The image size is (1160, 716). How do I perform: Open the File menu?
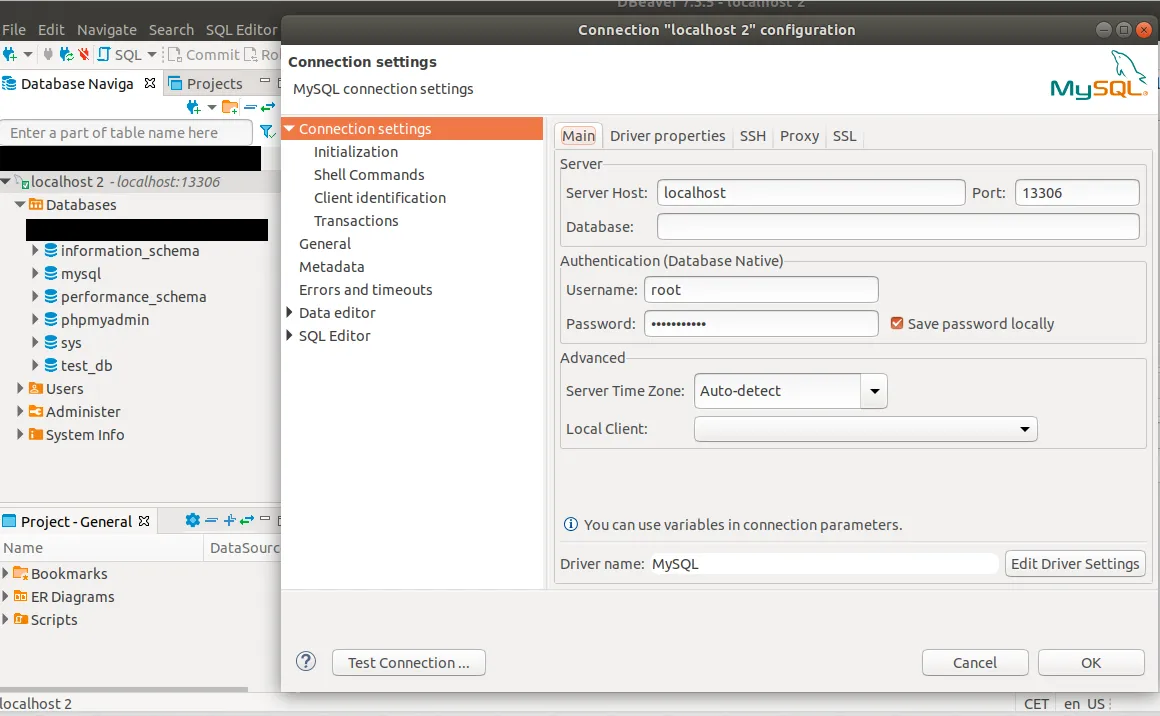pyautogui.click(x=14, y=30)
